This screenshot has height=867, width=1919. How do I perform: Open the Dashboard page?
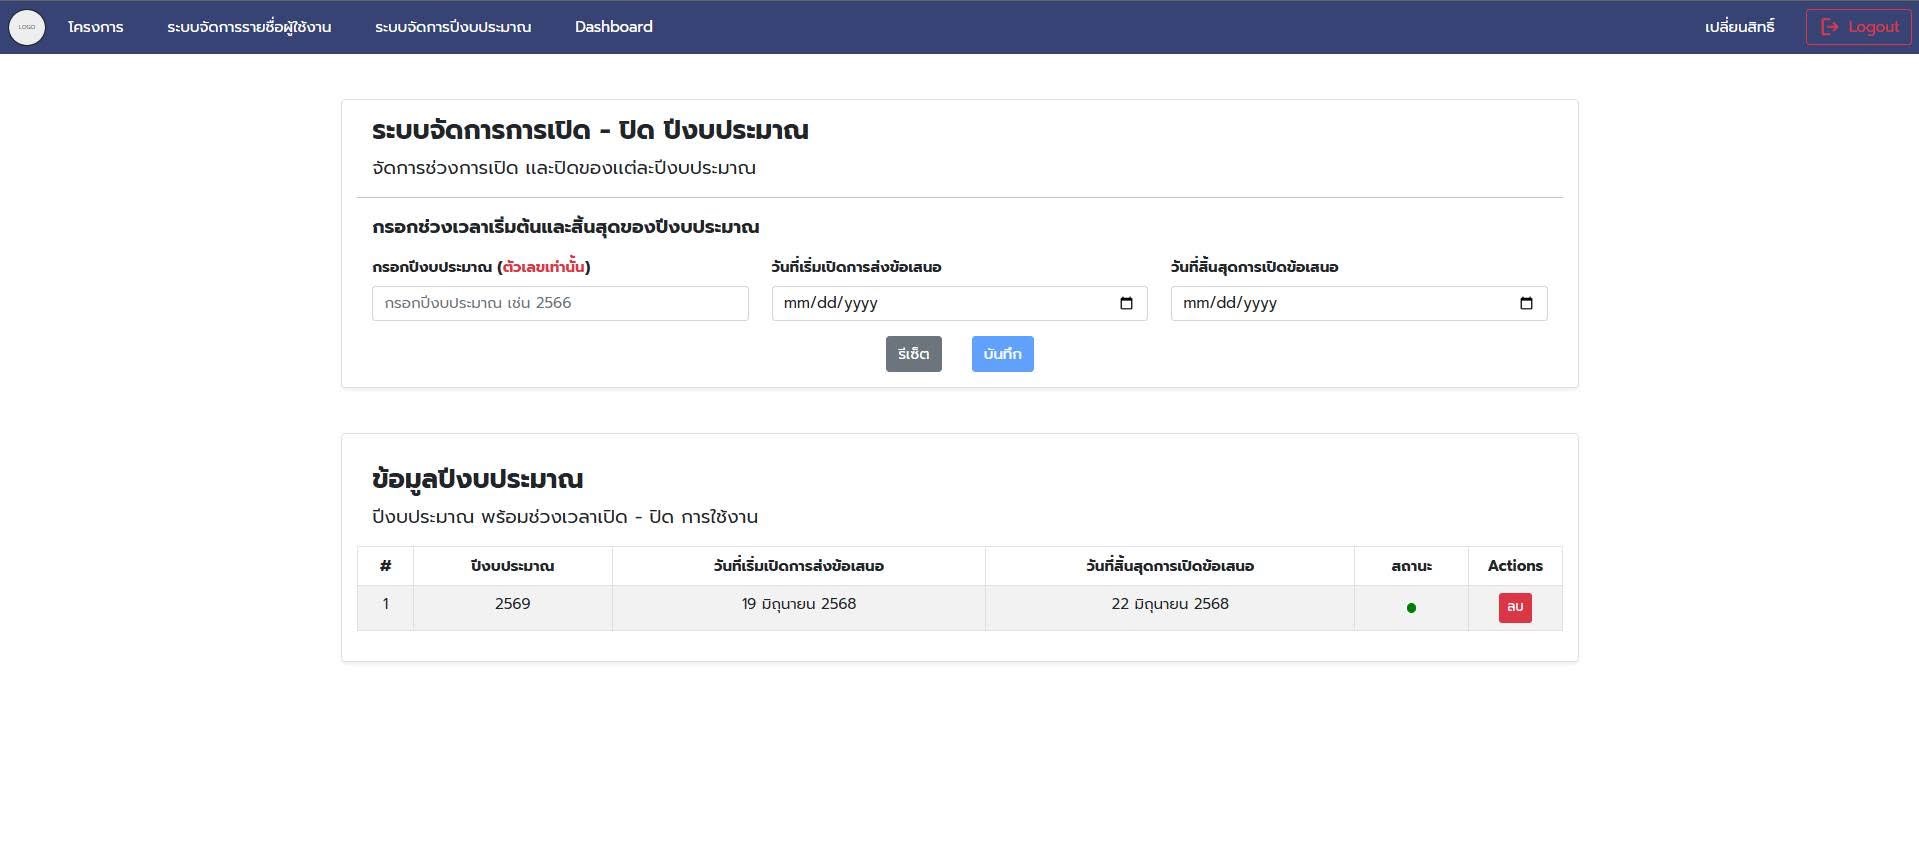[x=613, y=27]
